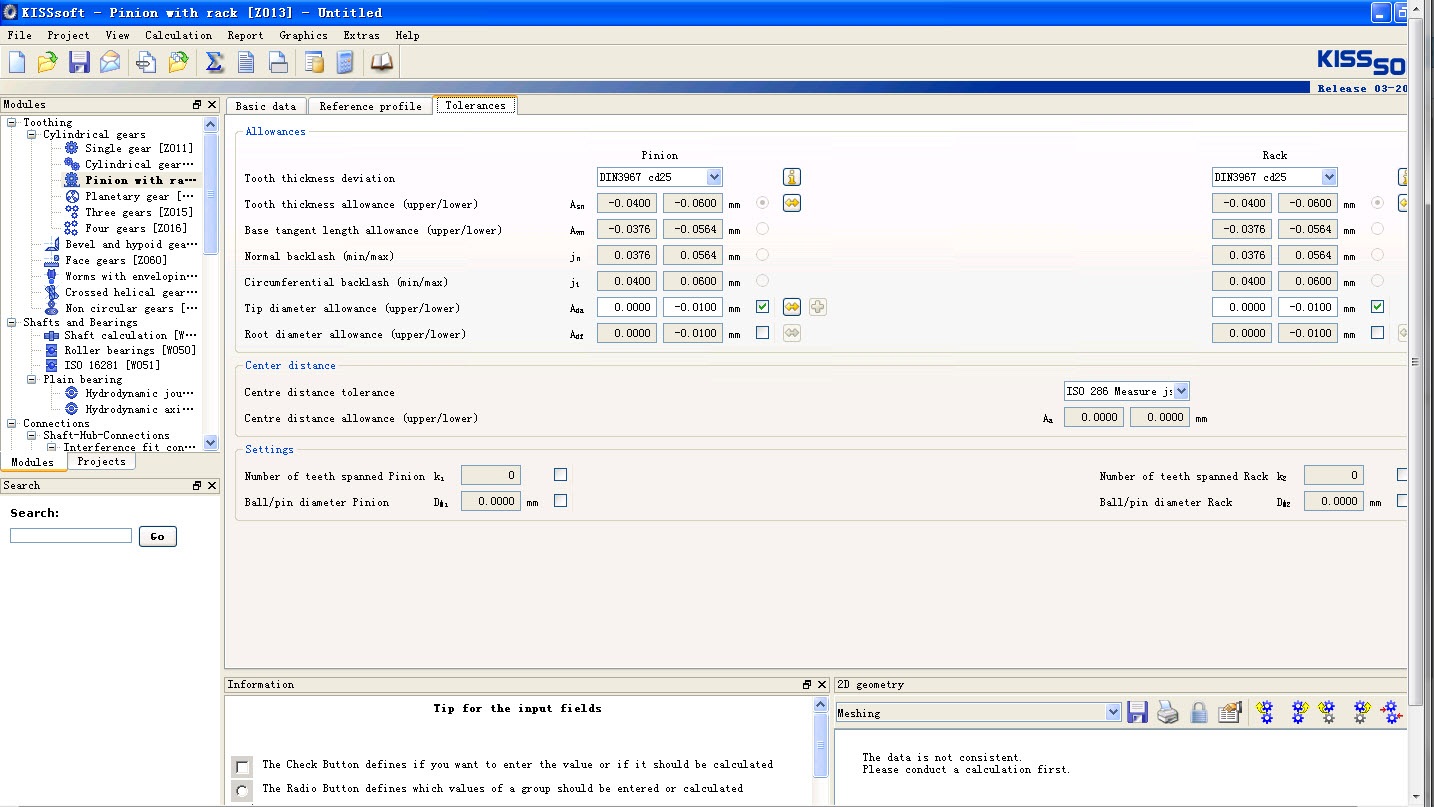Close the Modules panel
The width and height of the screenshot is (1434, 807).
(x=212, y=105)
